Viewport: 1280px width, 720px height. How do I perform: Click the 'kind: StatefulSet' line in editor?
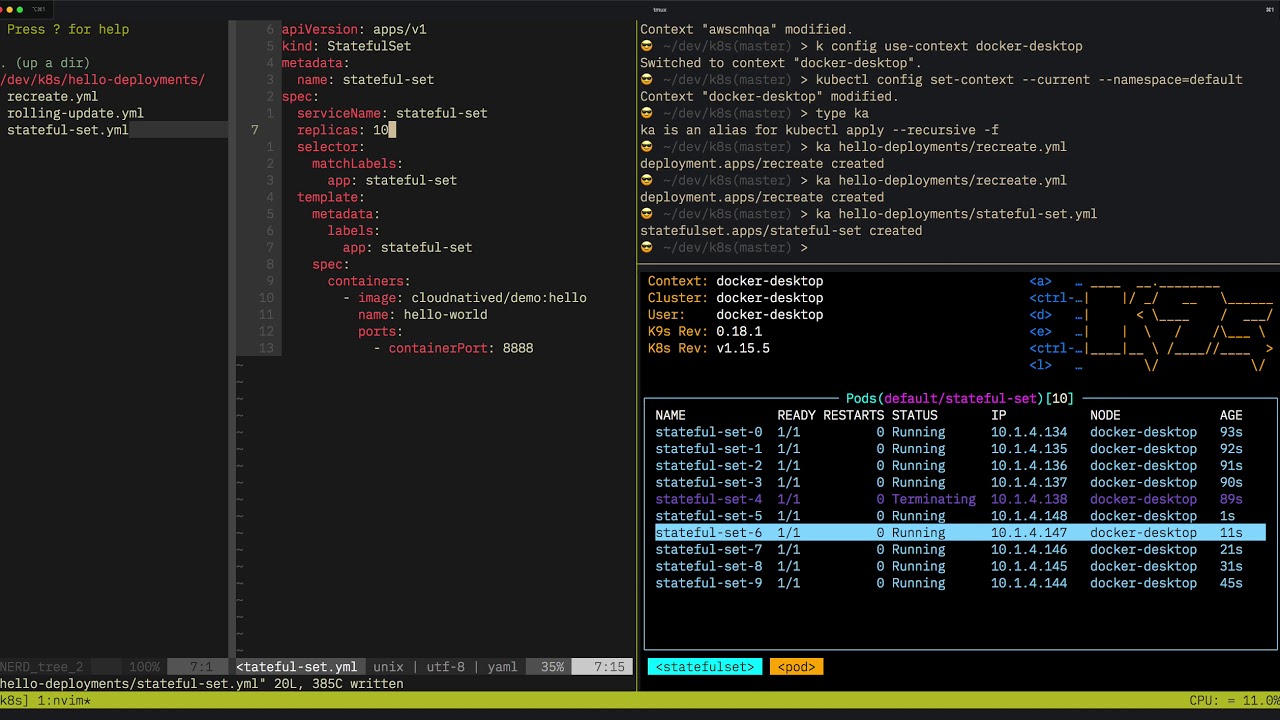pyautogui.click(x=346, y=46)
